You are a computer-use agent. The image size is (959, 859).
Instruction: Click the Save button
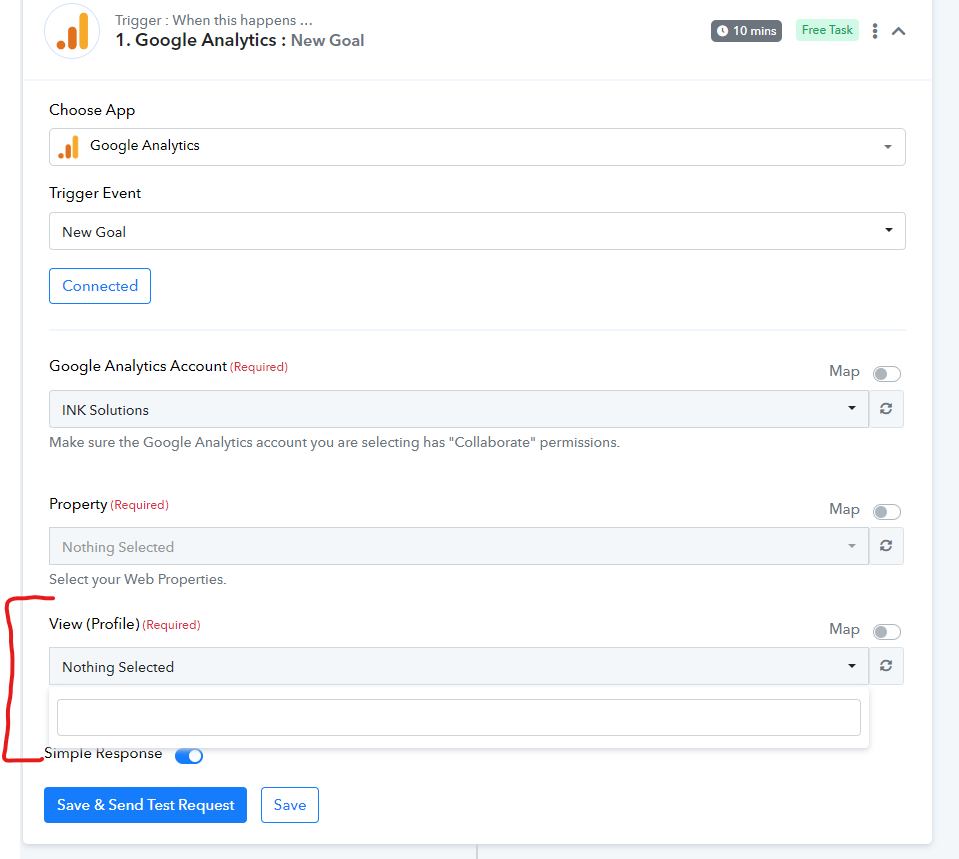pos(290,805)
